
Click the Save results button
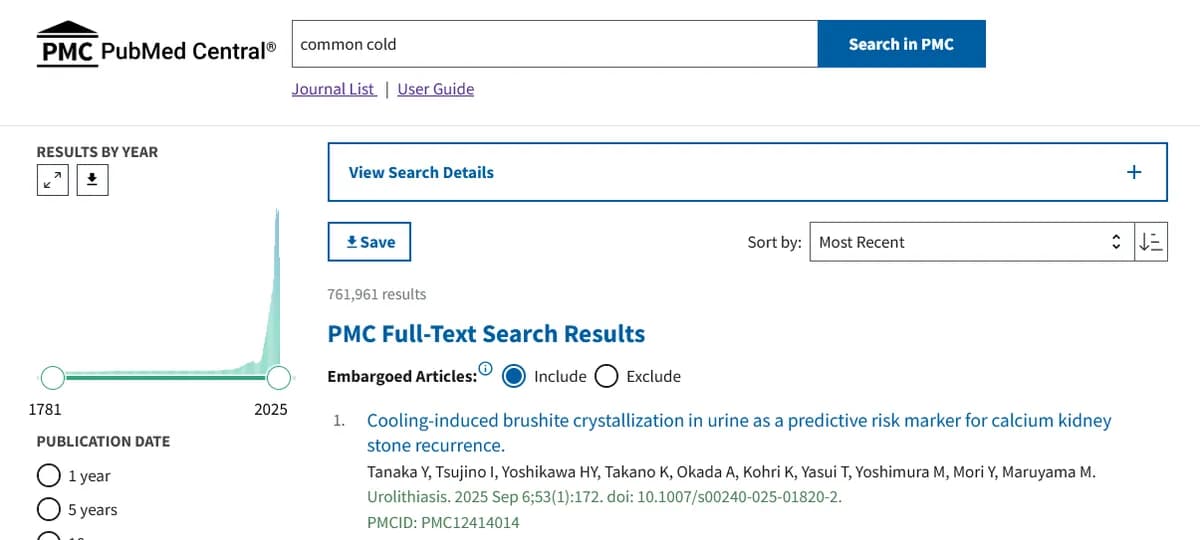click(369, 242)
